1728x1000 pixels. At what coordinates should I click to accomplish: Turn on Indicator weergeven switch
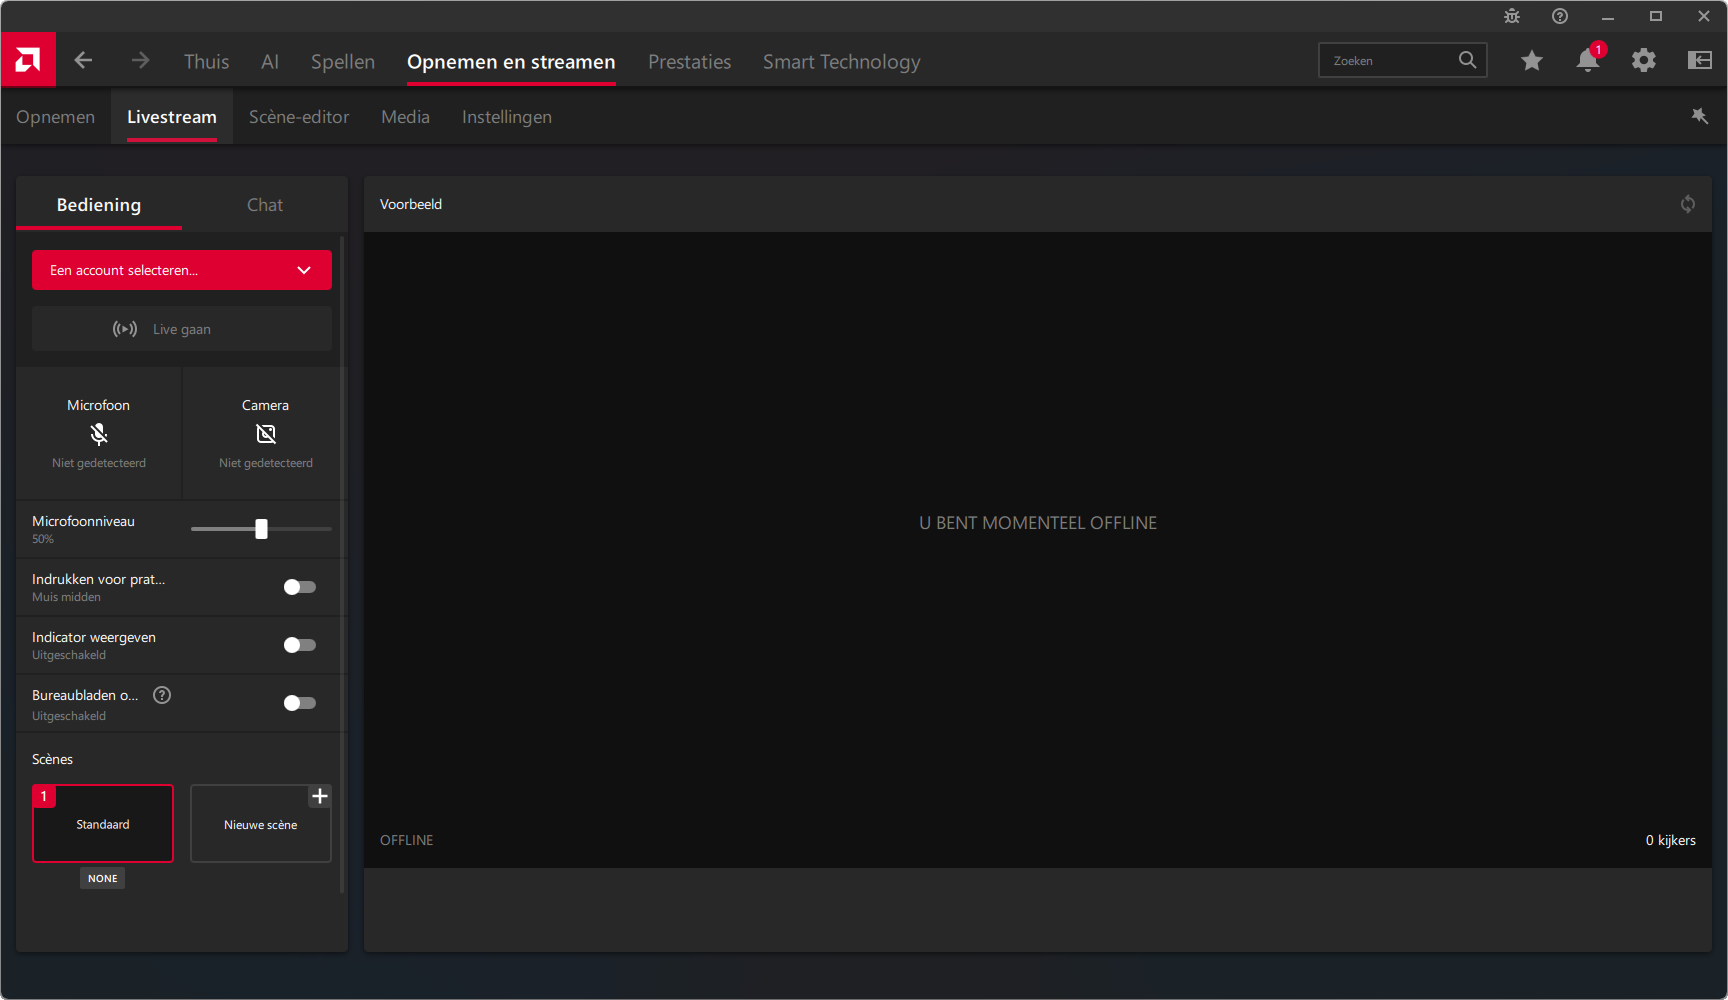coord(299,645)
